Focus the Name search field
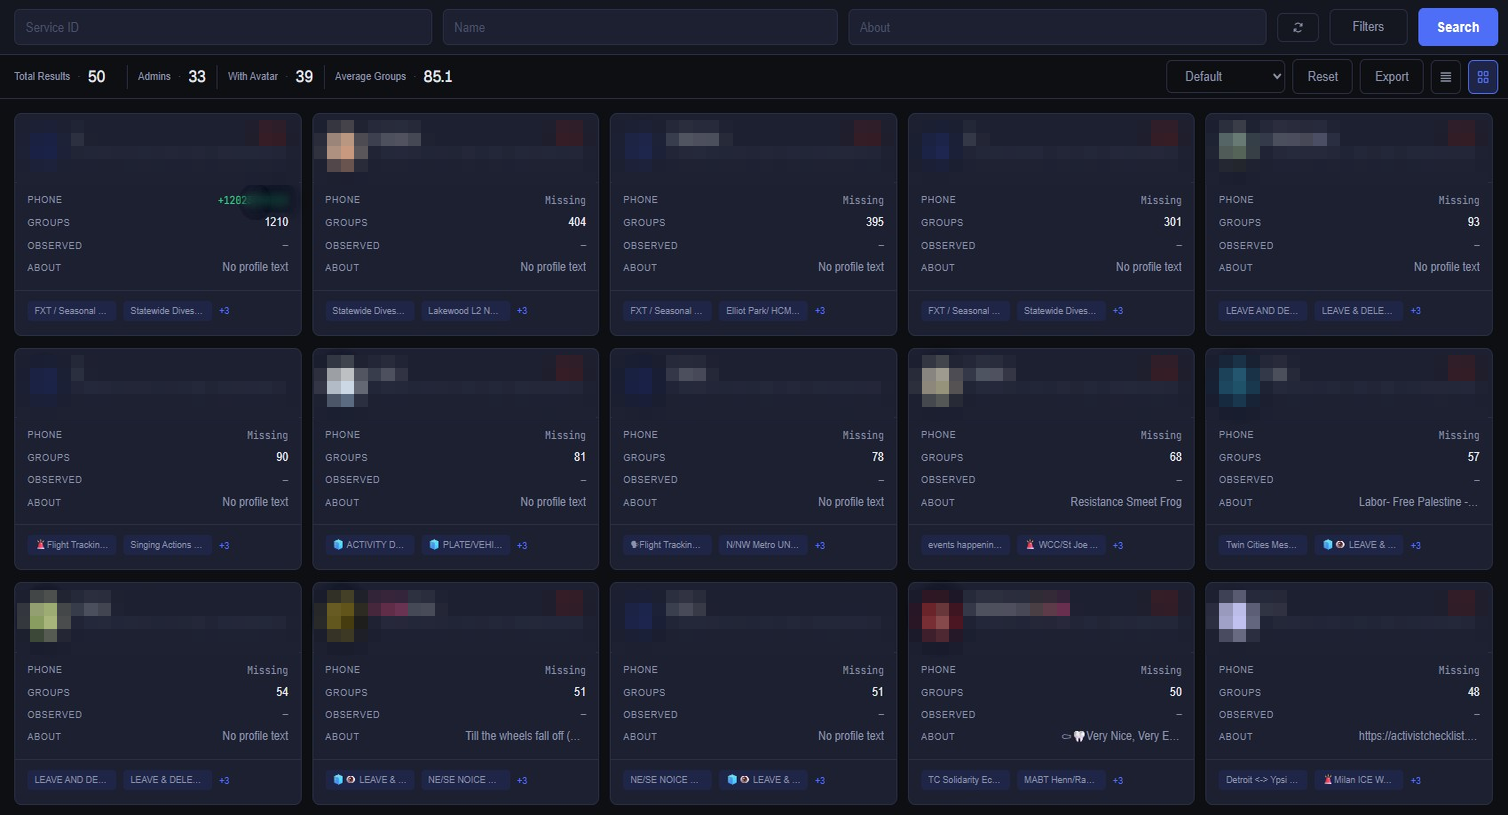 coord(640,27)
